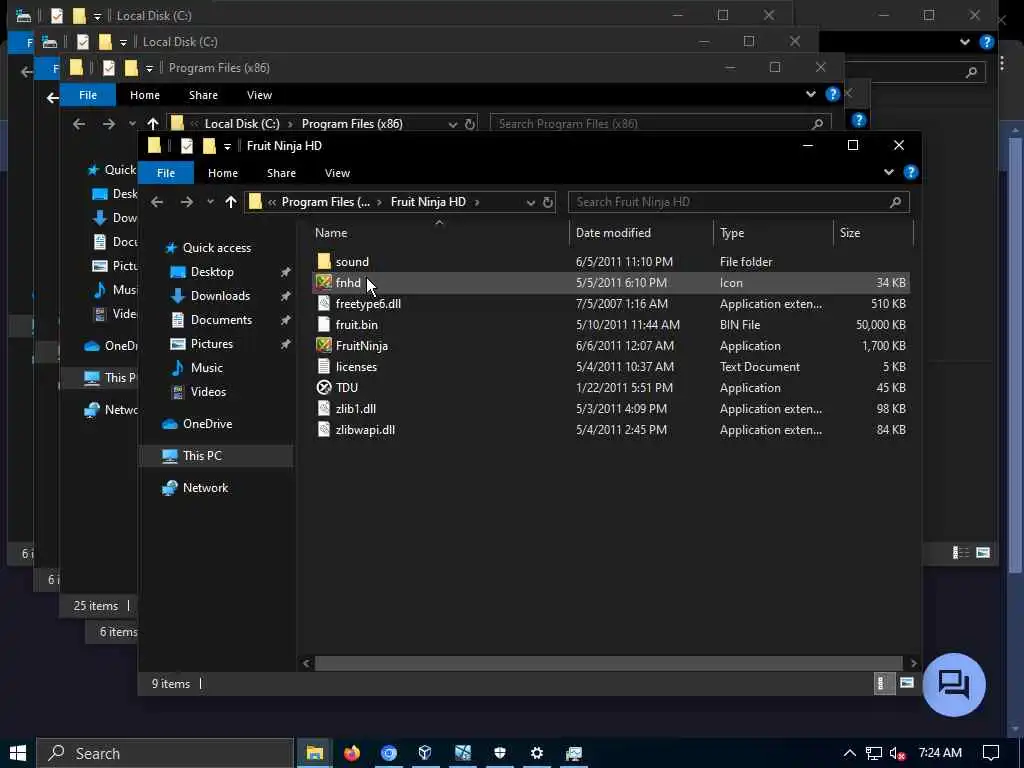
Task: Expand the ribbon in Program Files (x86) window
Action: pos(810,94)
